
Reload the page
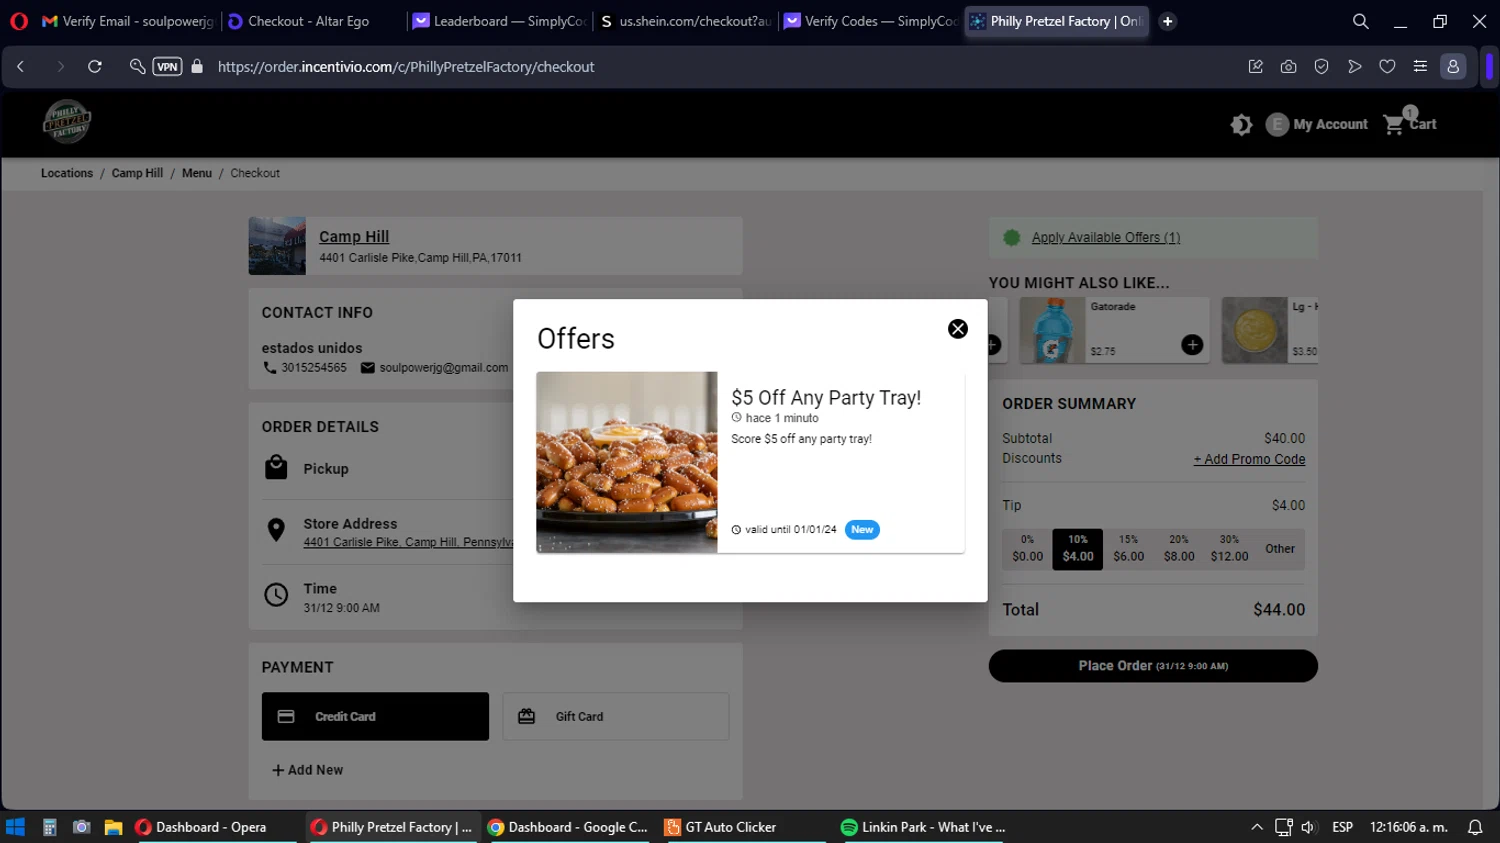pos(95,67)
